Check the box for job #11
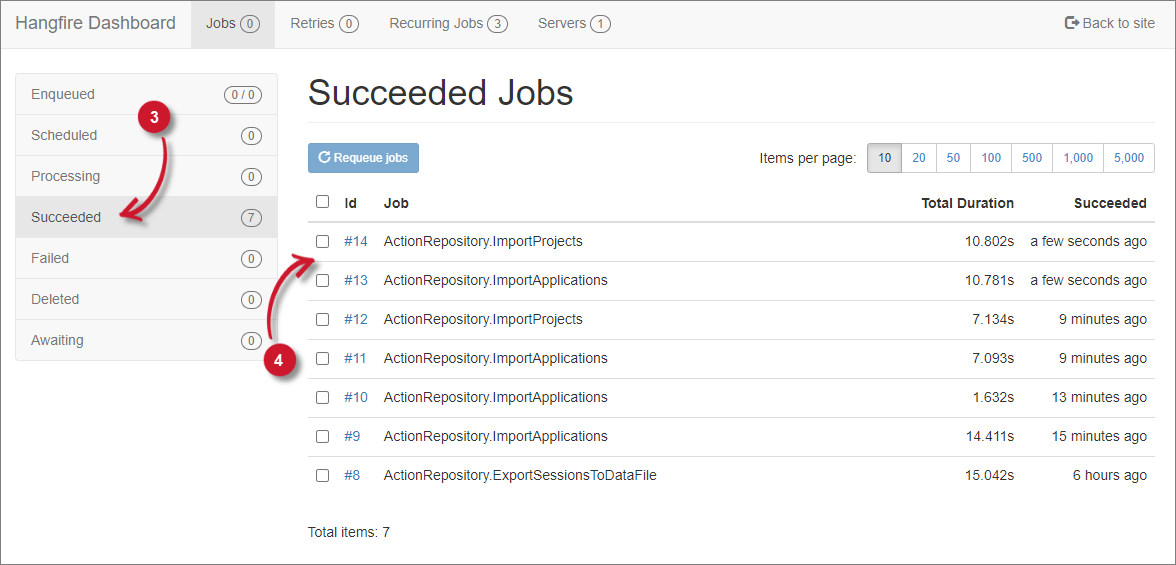This screenshot has height=565, width=1176. [322, 359]
